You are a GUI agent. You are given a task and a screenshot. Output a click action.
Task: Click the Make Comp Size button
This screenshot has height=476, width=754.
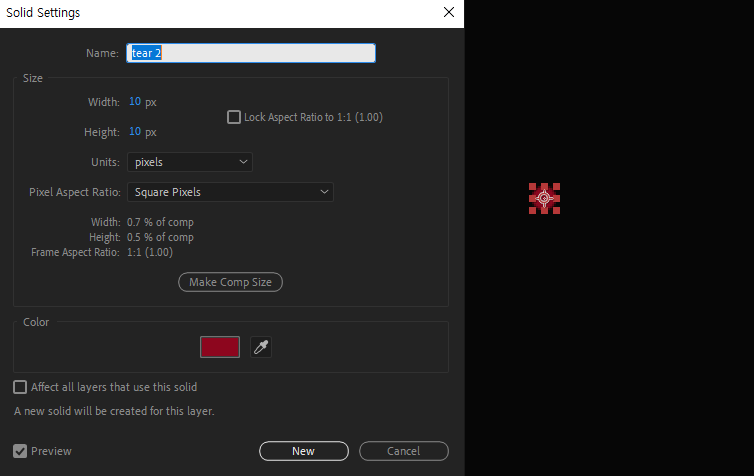pos(230,282)
